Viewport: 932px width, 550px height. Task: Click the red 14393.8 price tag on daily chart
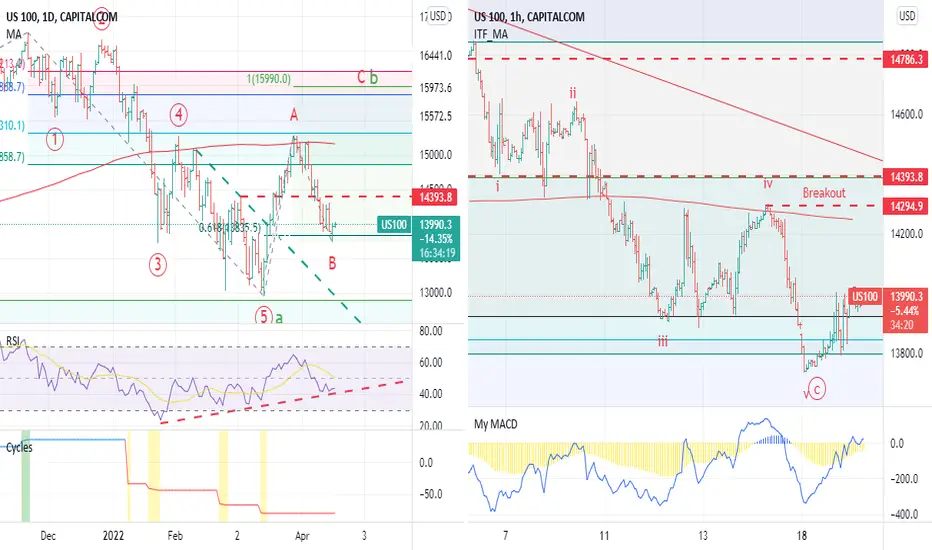435,197
